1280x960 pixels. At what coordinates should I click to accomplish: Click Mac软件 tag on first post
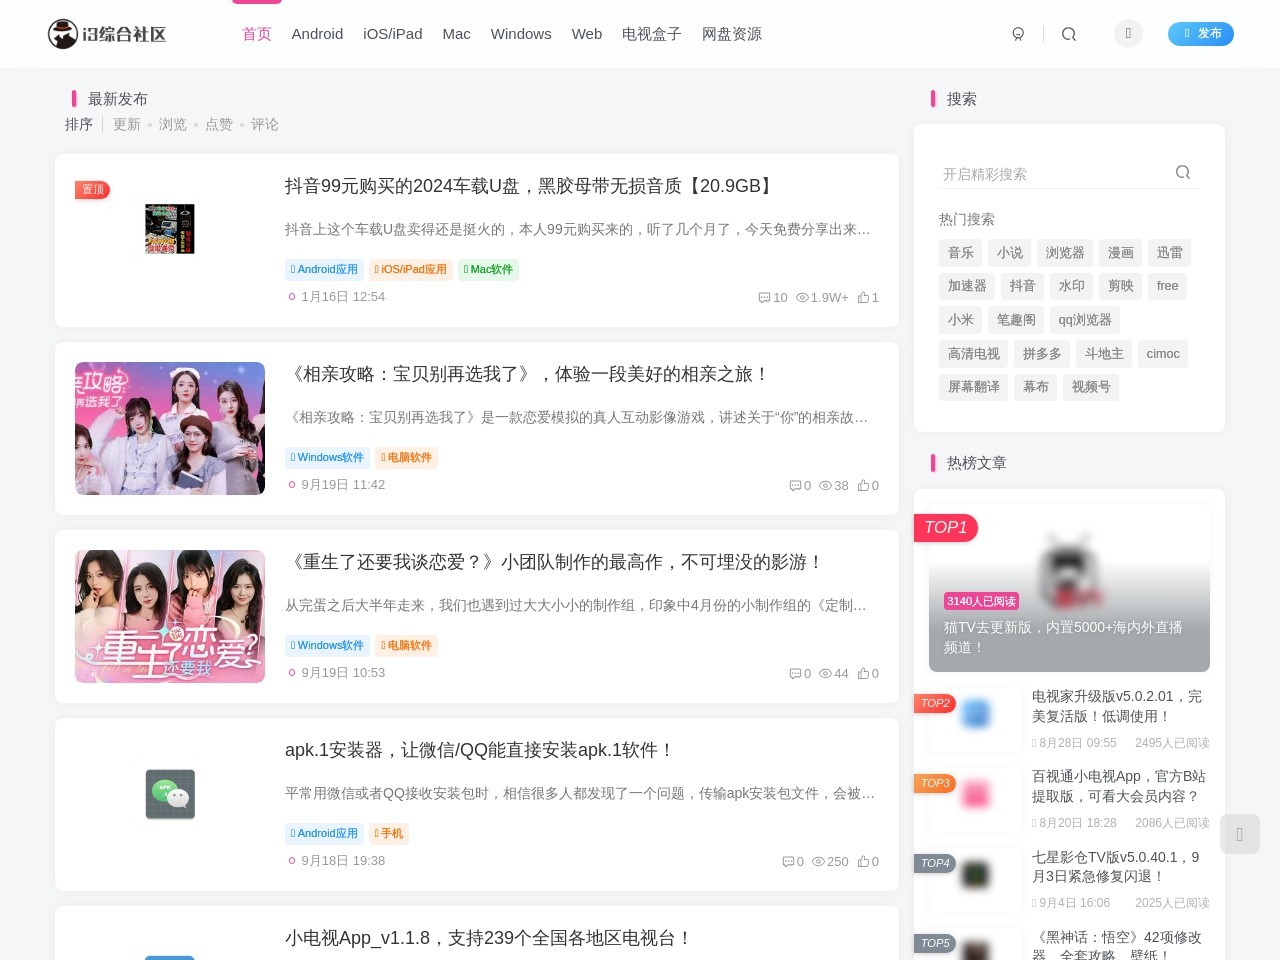pos(488,270)
